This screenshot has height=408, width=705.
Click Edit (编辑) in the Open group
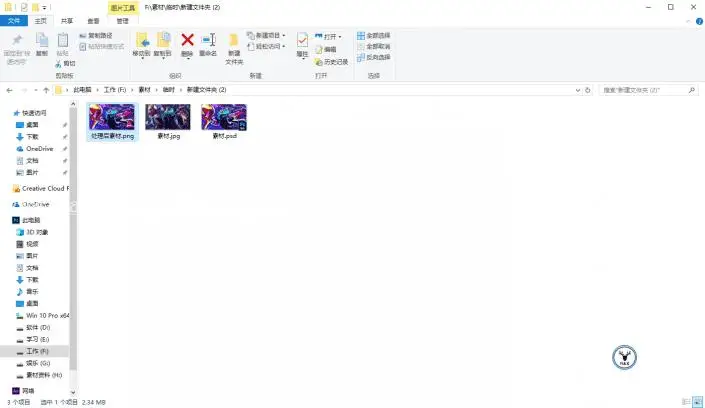(x=326, y=49)
